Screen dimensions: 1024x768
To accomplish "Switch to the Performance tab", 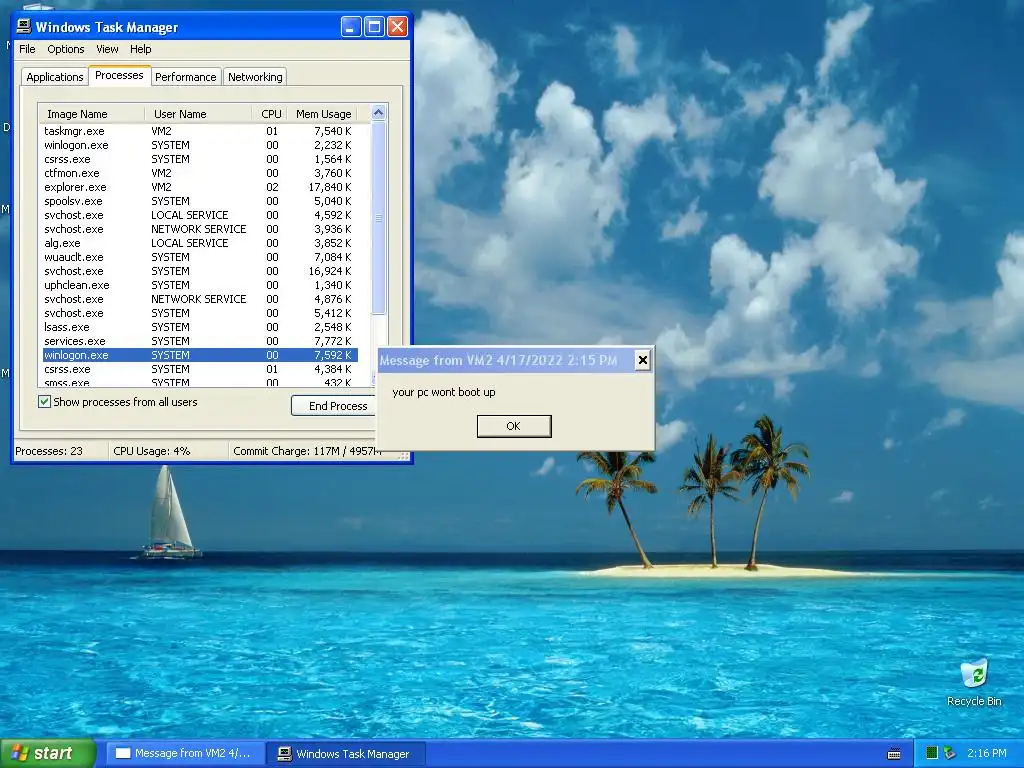I will pyautogui.click(x=185, y=77).
